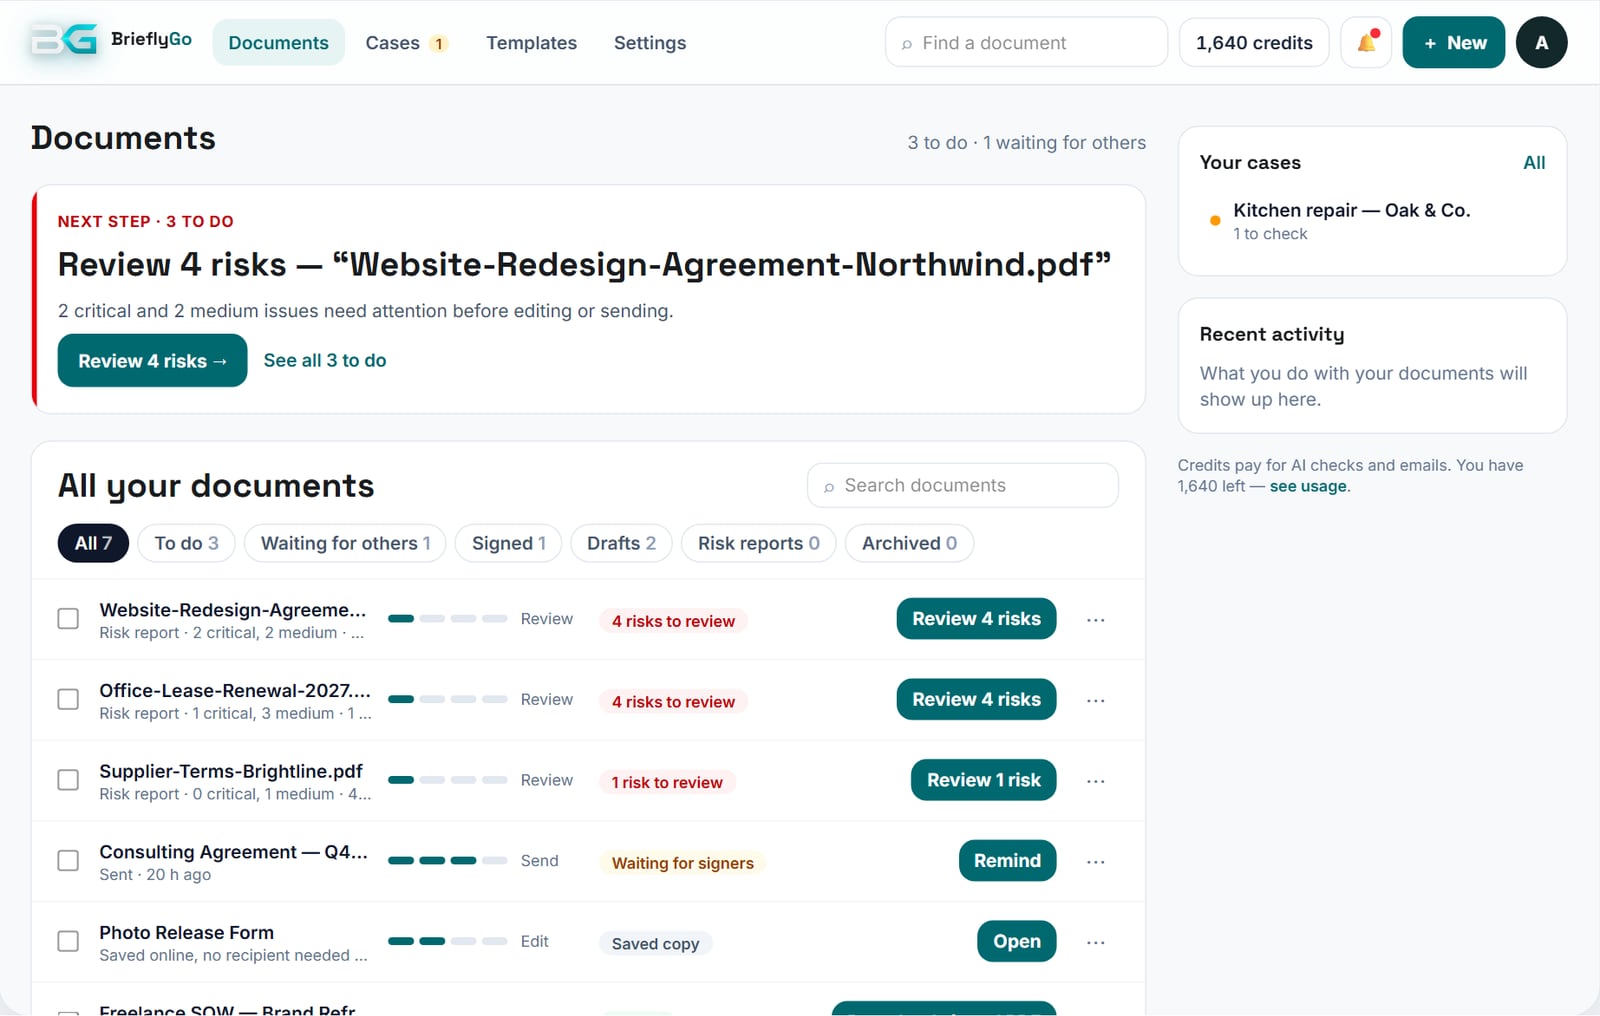This screenshot has height=1016, width=1600.
Task: Open the notifications bell
Action: click(1366, 42)
